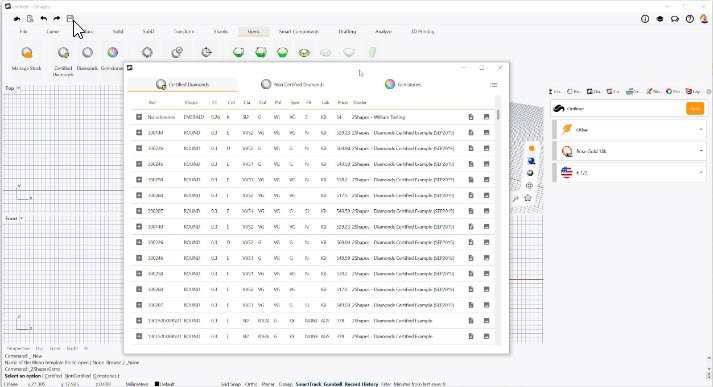Open the list menu icon in stock dialog
The height and width of the screenshot is (387, 713).
pyautogui.click(x=493, y=85)
